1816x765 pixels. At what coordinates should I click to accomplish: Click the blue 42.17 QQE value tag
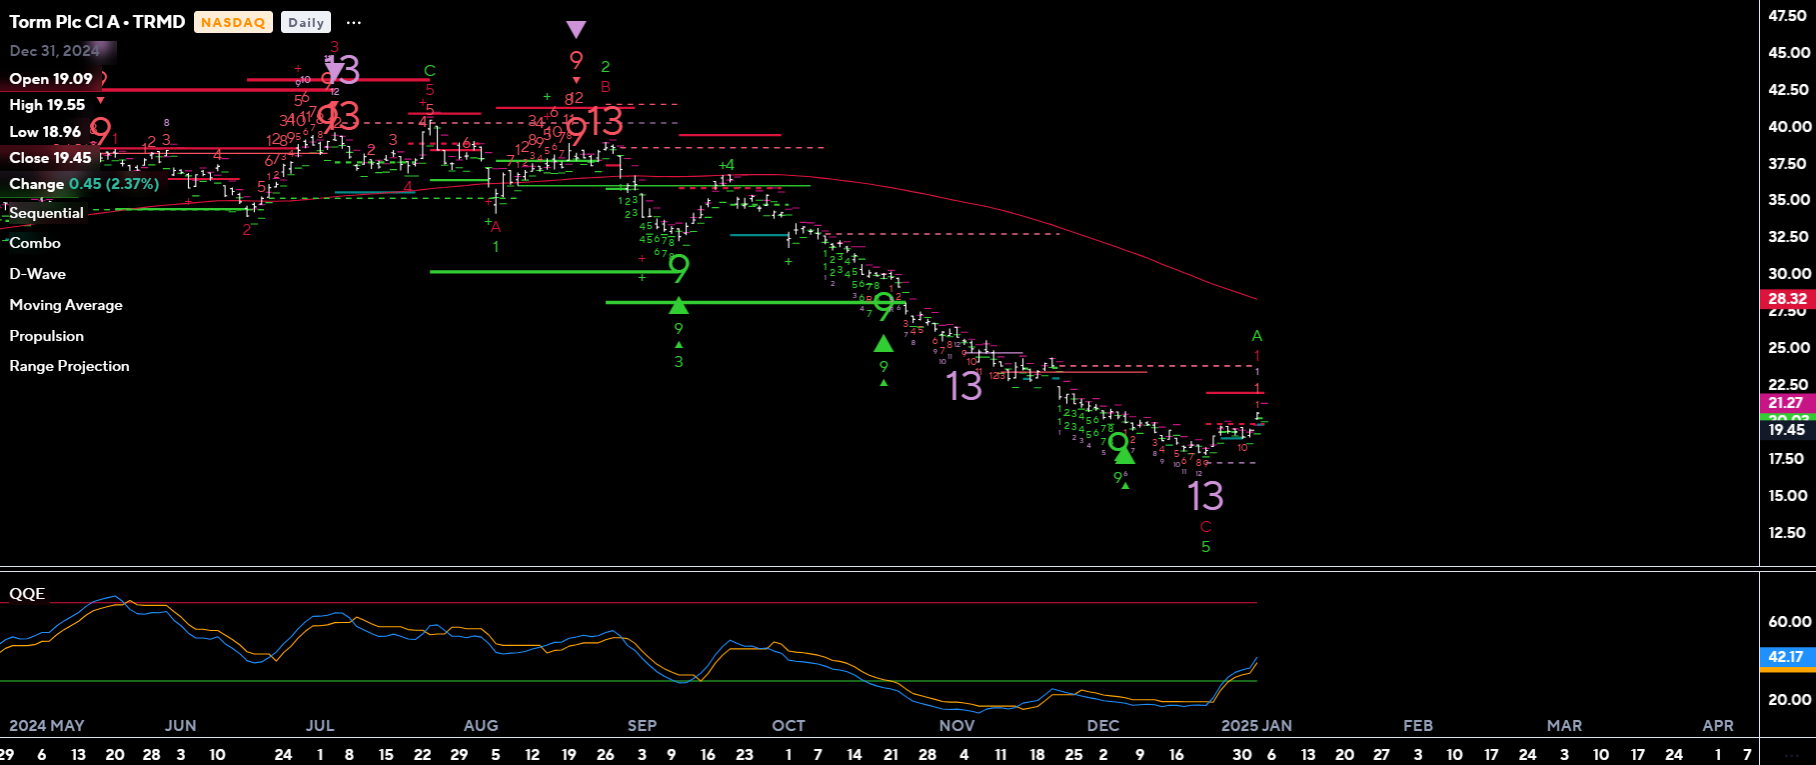[x=1787, y=657]
